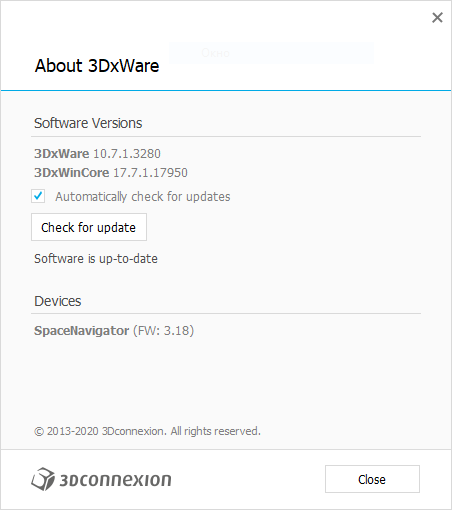Image resolution: width=452 pixels, height=510 pixels.
Task: Click the 2013-2020 3Dconnexion copyright notice
Action: click(147, 431)
